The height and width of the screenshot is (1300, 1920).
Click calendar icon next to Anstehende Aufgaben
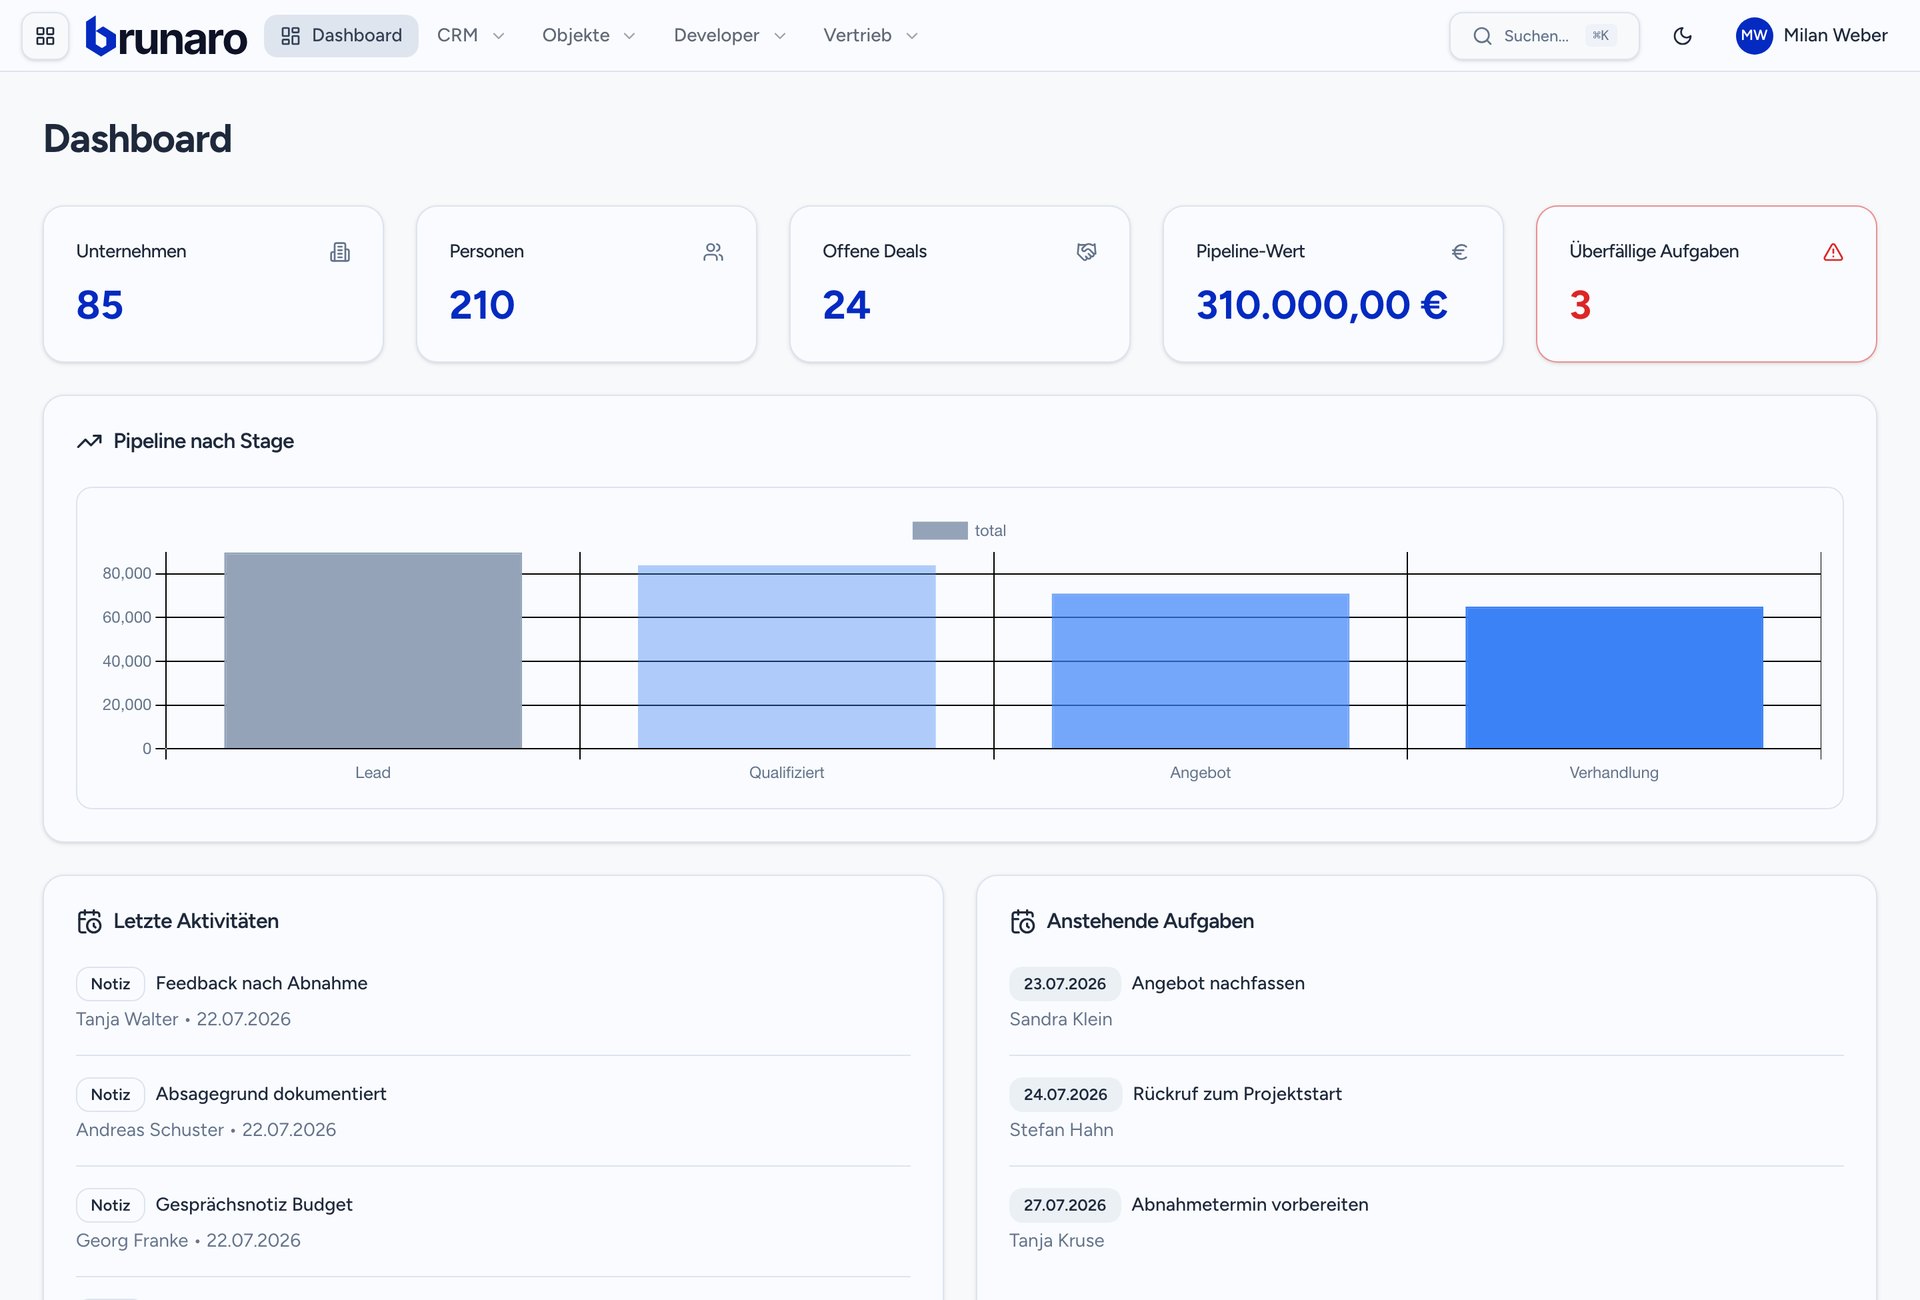coord(1022,921)
